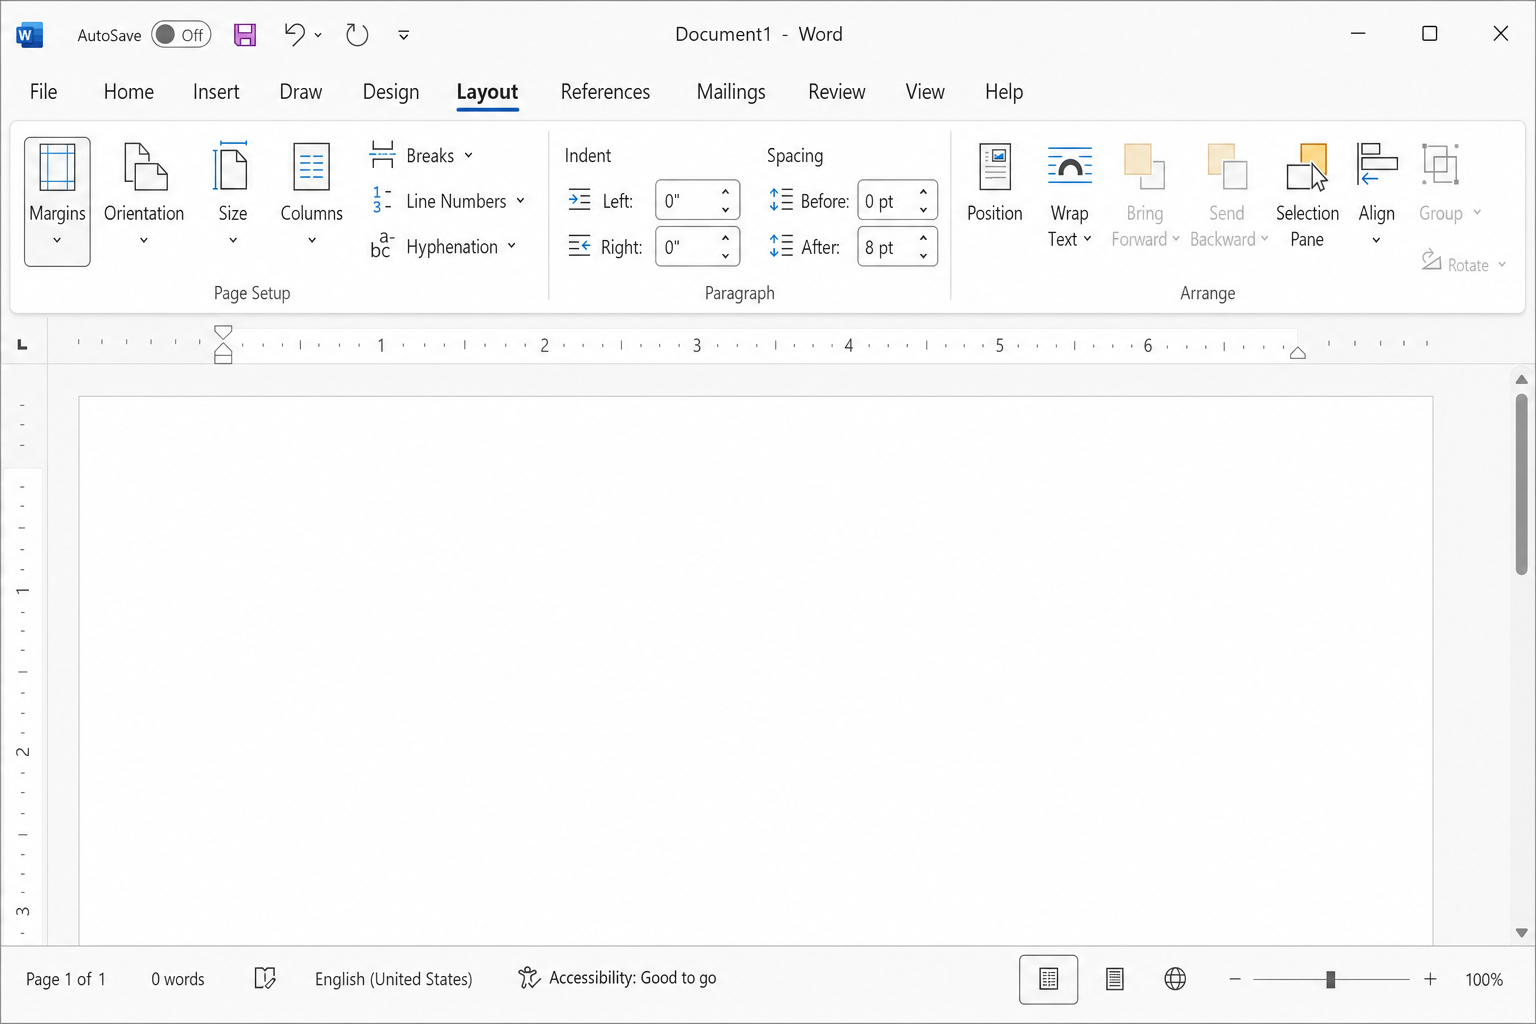Click the Bring Forward icon

point(1144,167)
